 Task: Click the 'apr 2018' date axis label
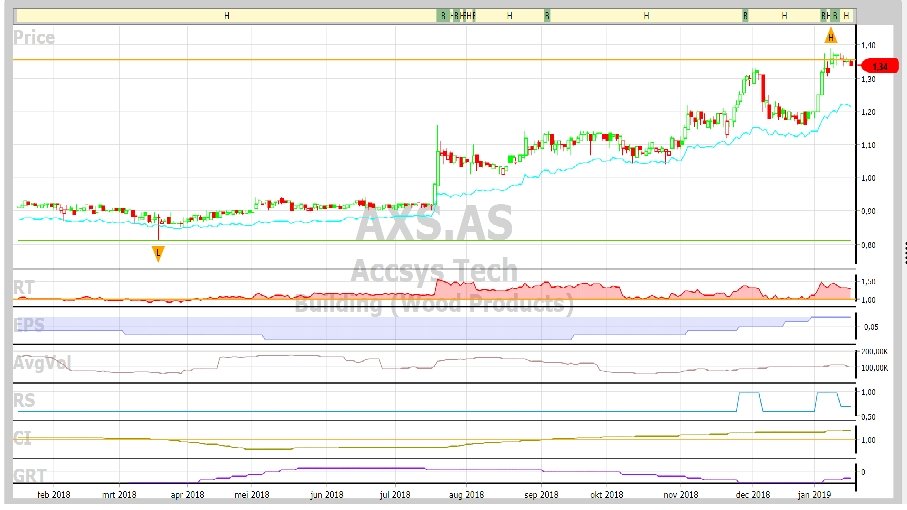[187, 494]
